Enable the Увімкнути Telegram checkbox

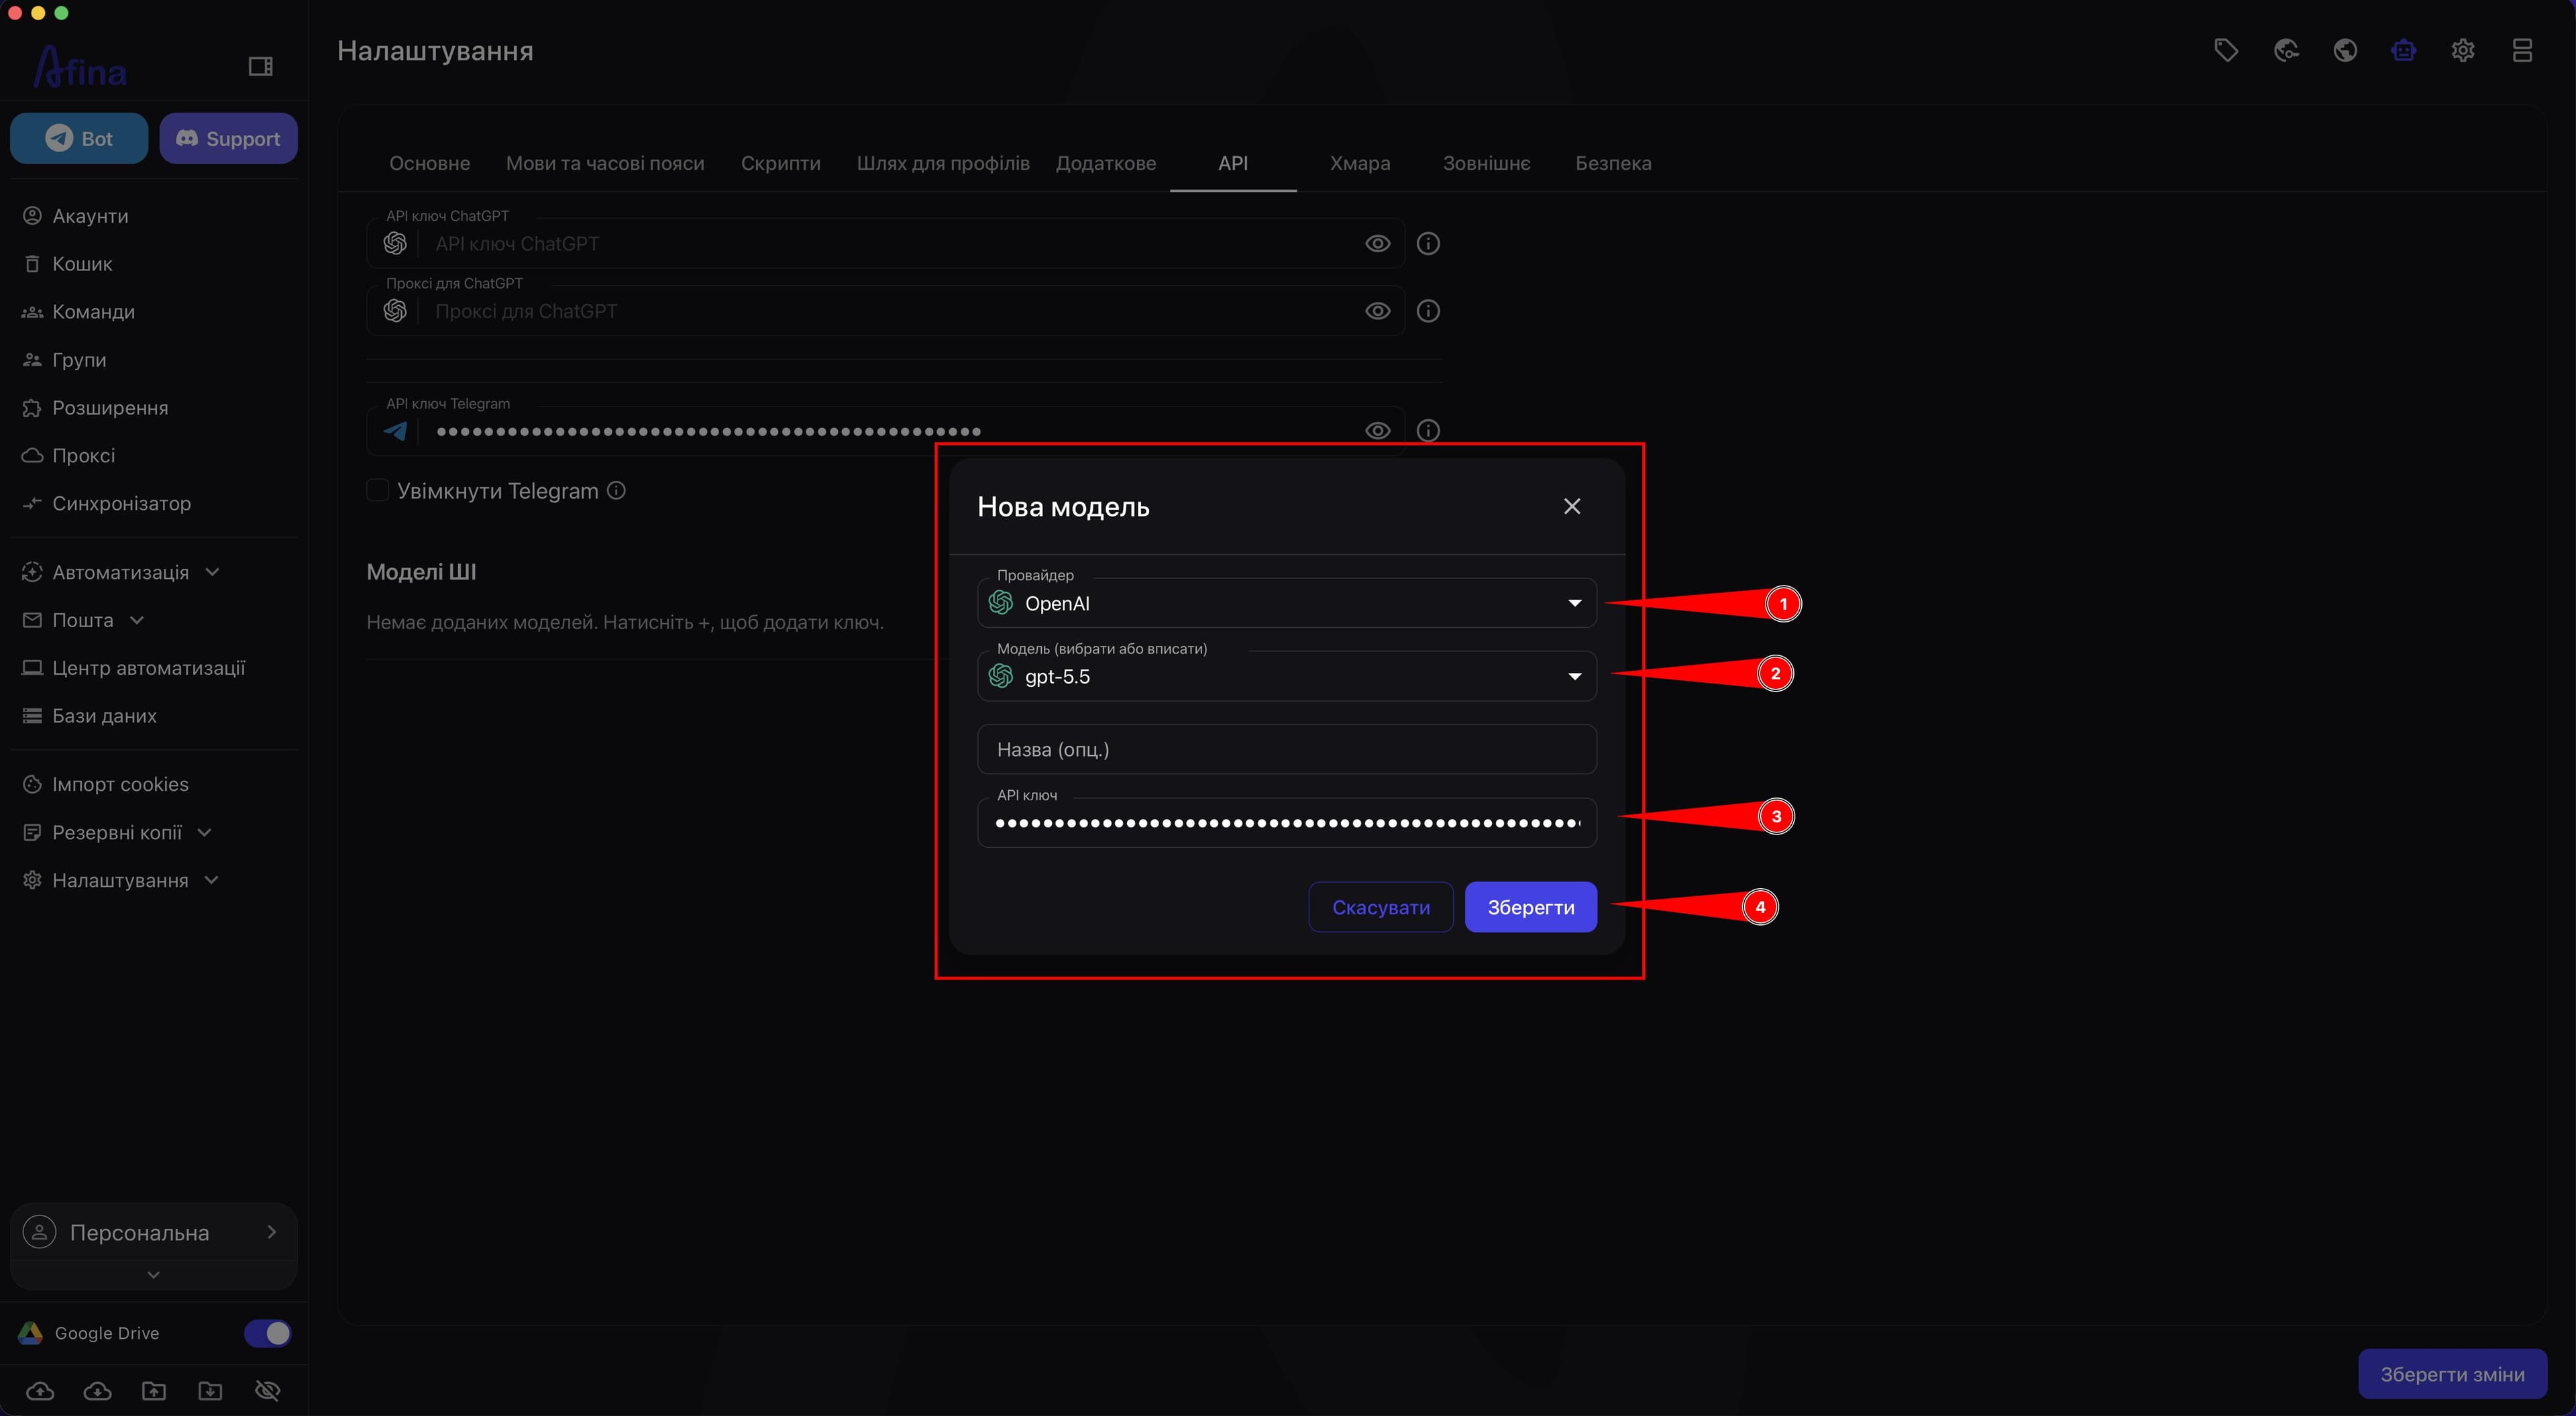(x=378, y=491)
